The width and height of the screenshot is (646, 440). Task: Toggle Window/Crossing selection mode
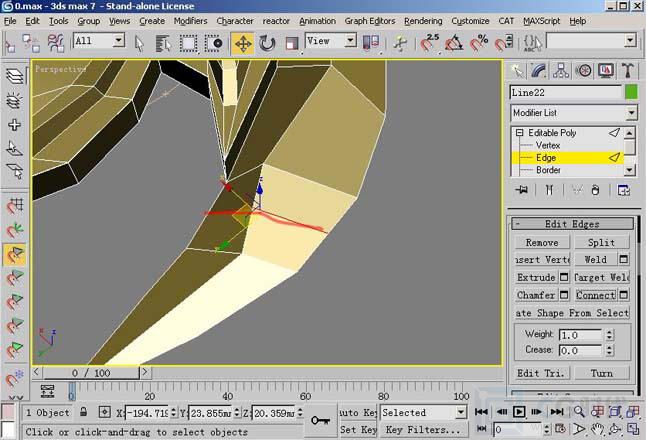pos(213,43)
